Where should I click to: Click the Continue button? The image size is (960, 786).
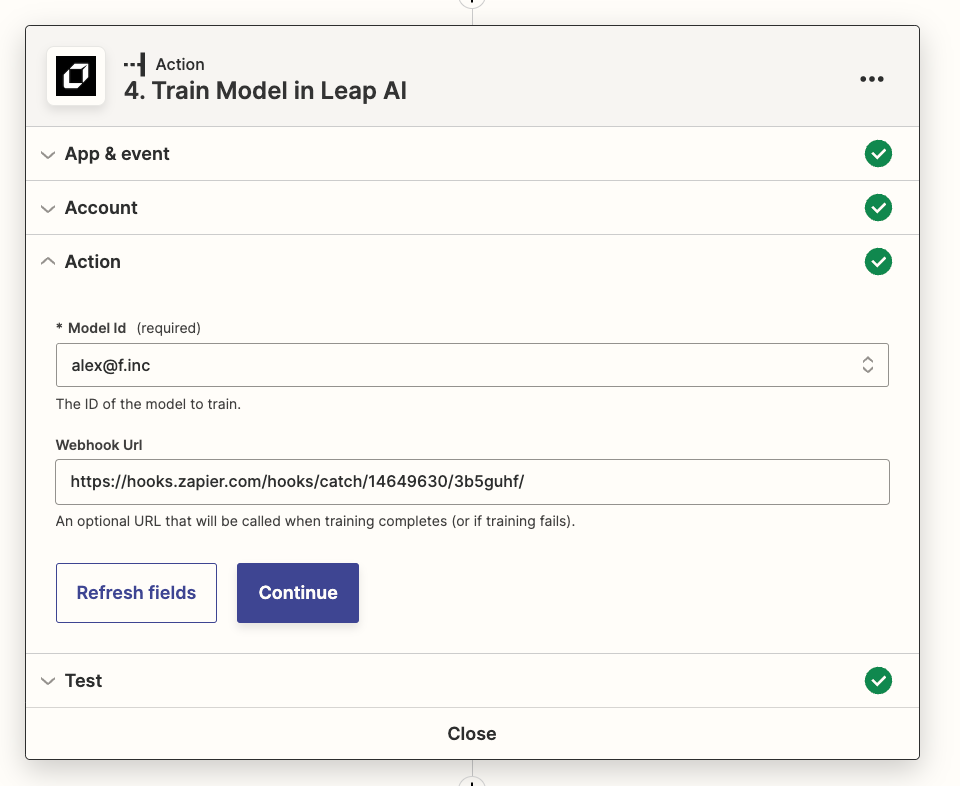(297, 593)
